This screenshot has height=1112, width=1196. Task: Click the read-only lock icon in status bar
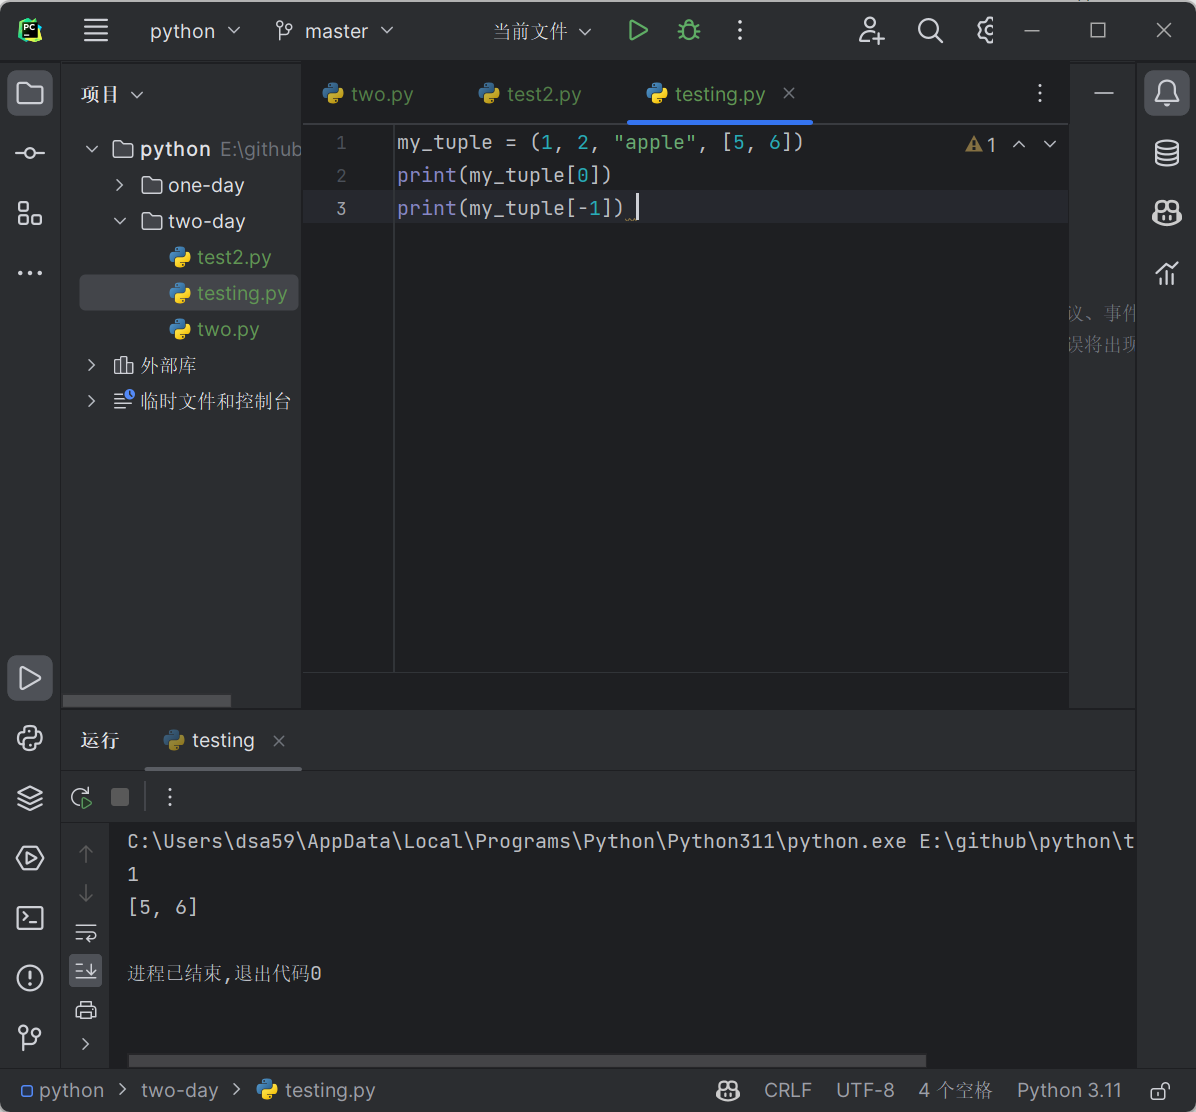[1159, 1091]
